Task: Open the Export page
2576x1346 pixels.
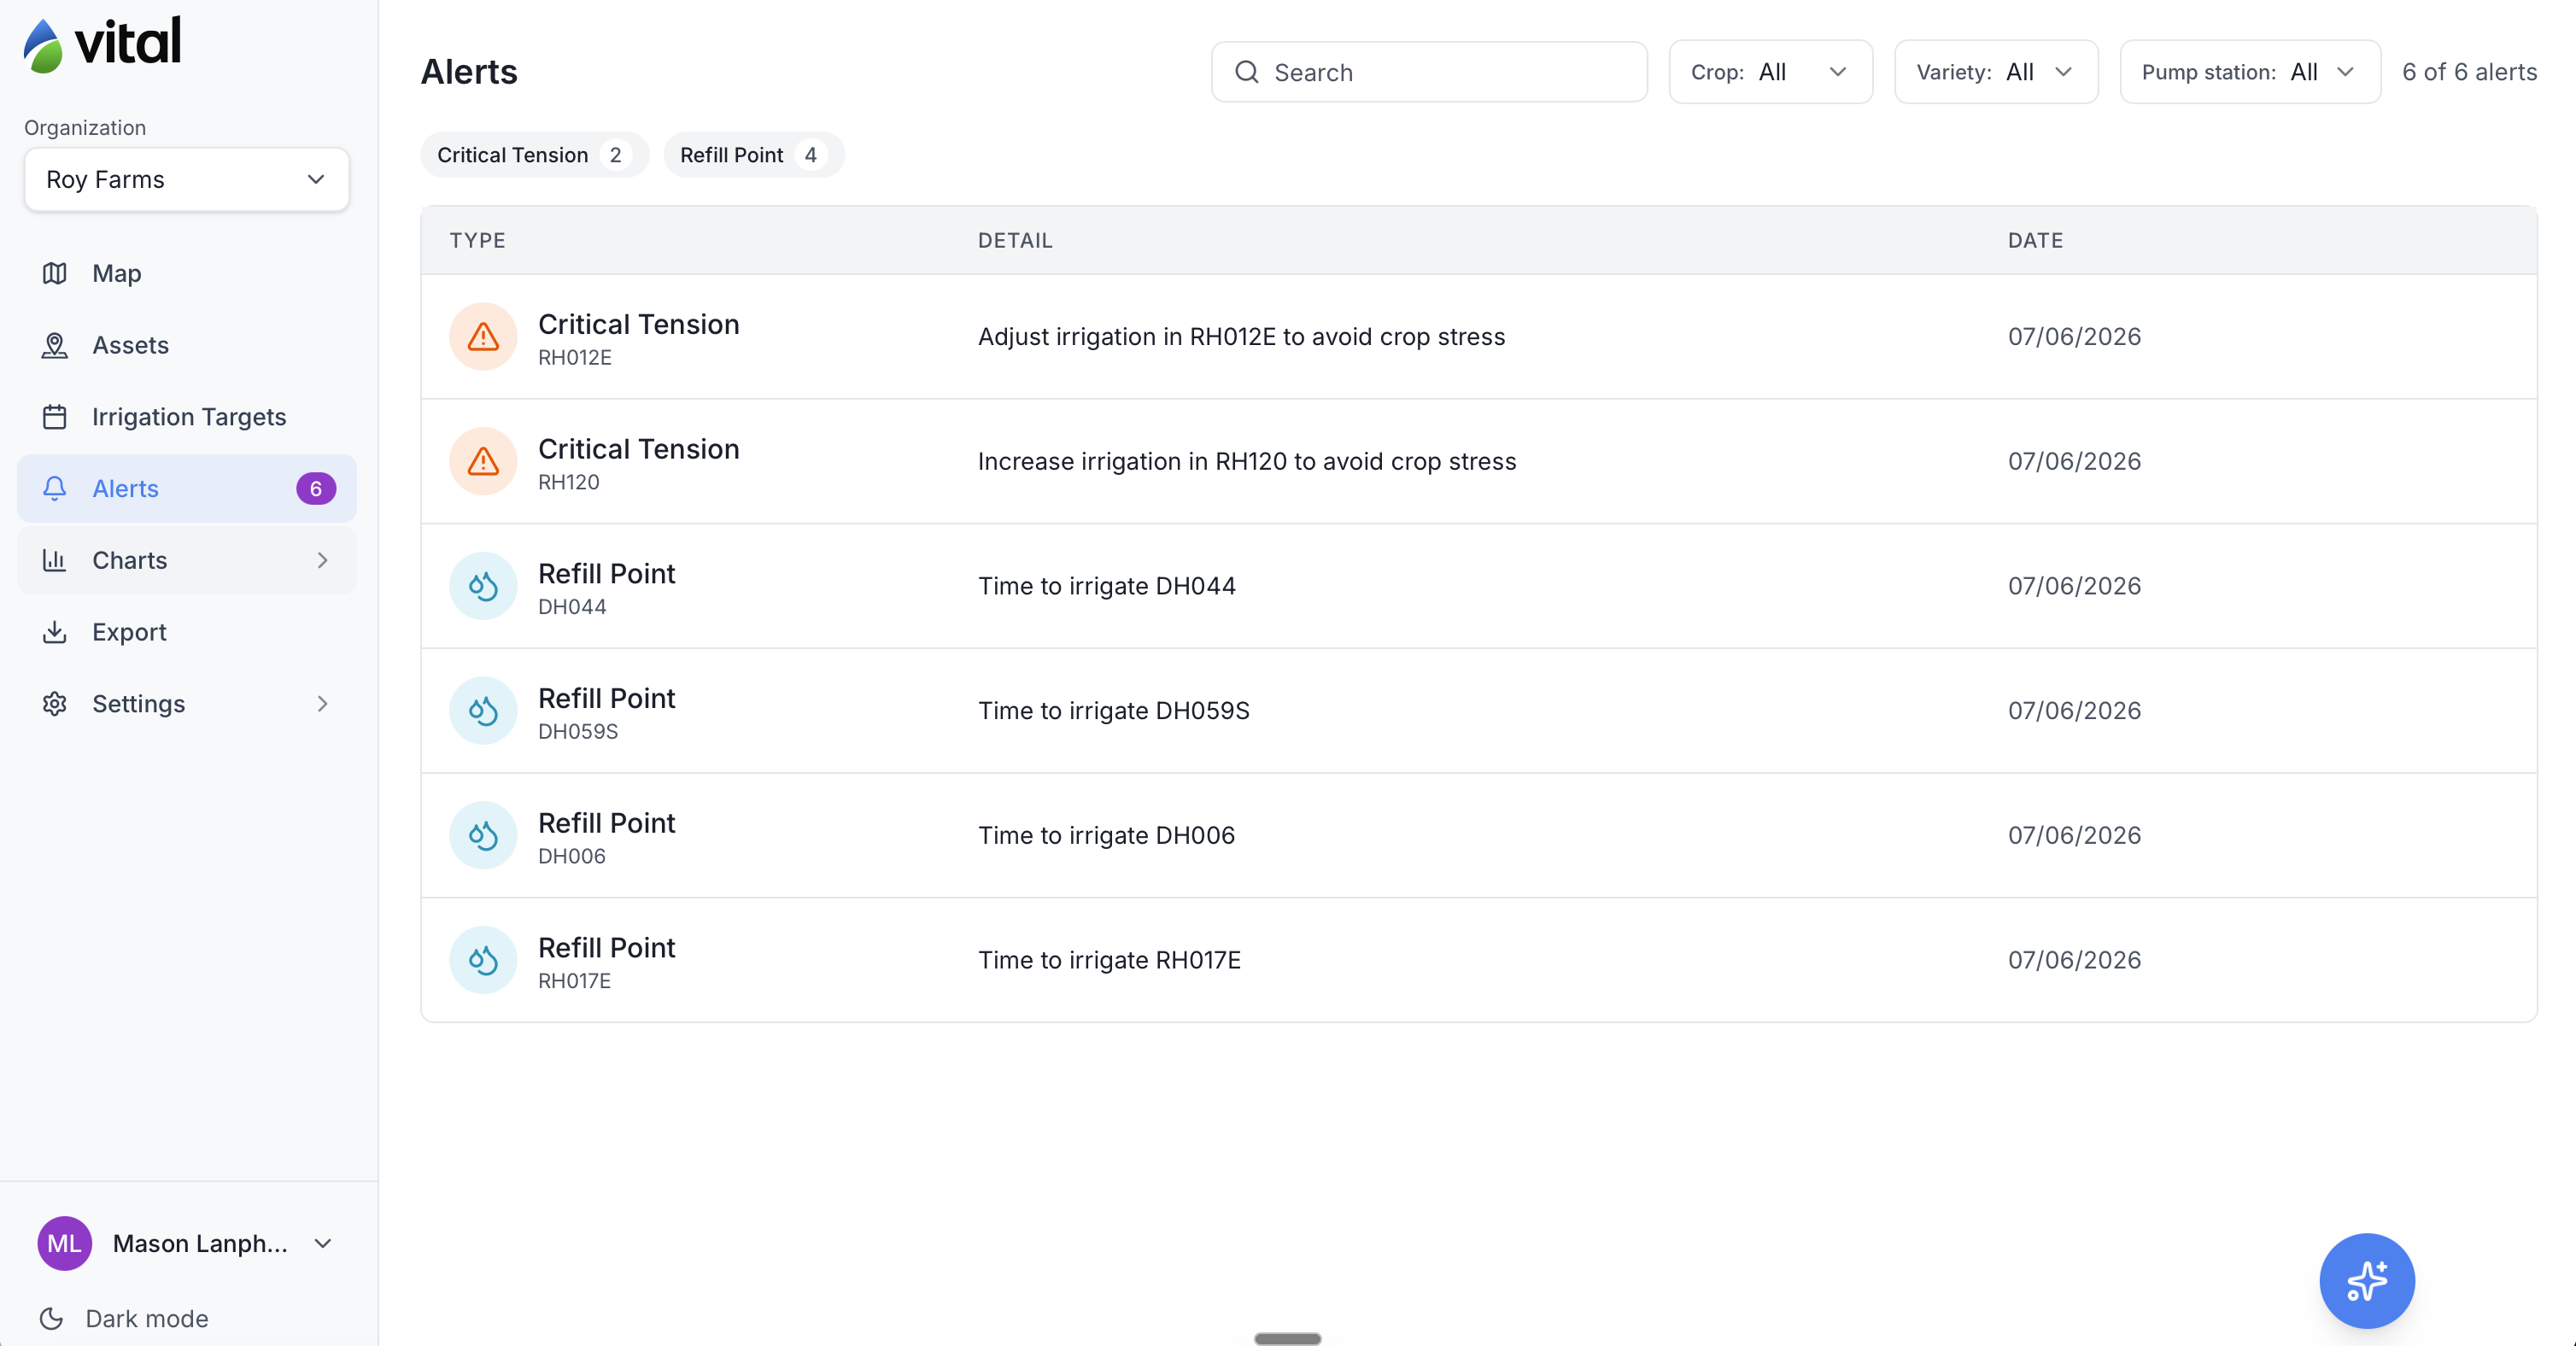Action: pyautogui.click(x=187, y=632)
